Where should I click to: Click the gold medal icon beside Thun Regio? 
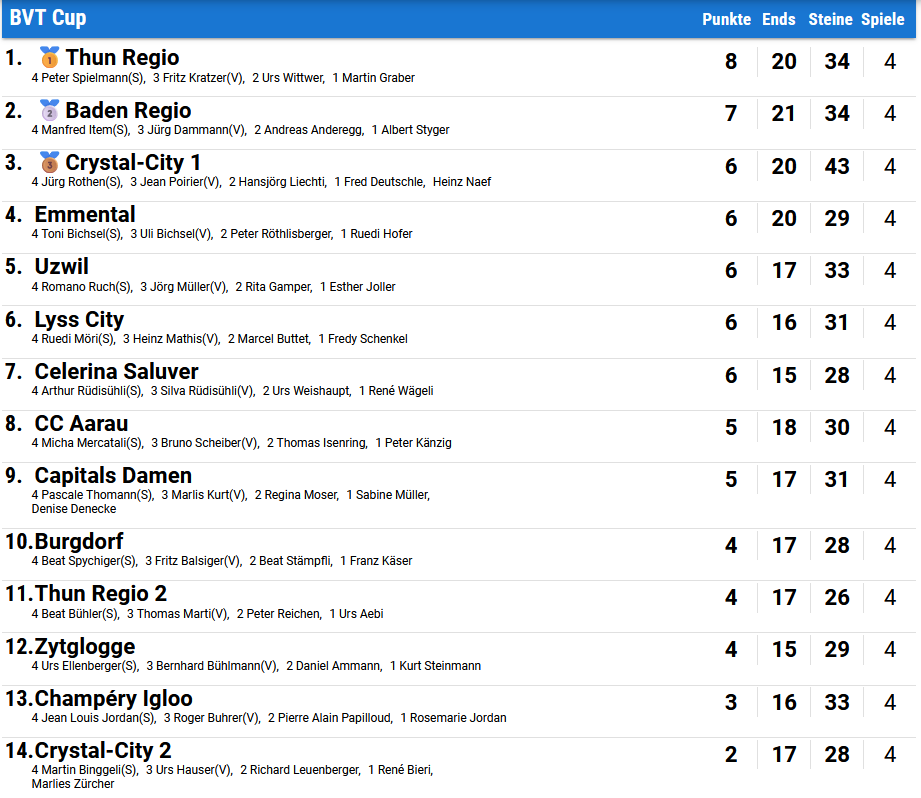(x=49, y=57)
